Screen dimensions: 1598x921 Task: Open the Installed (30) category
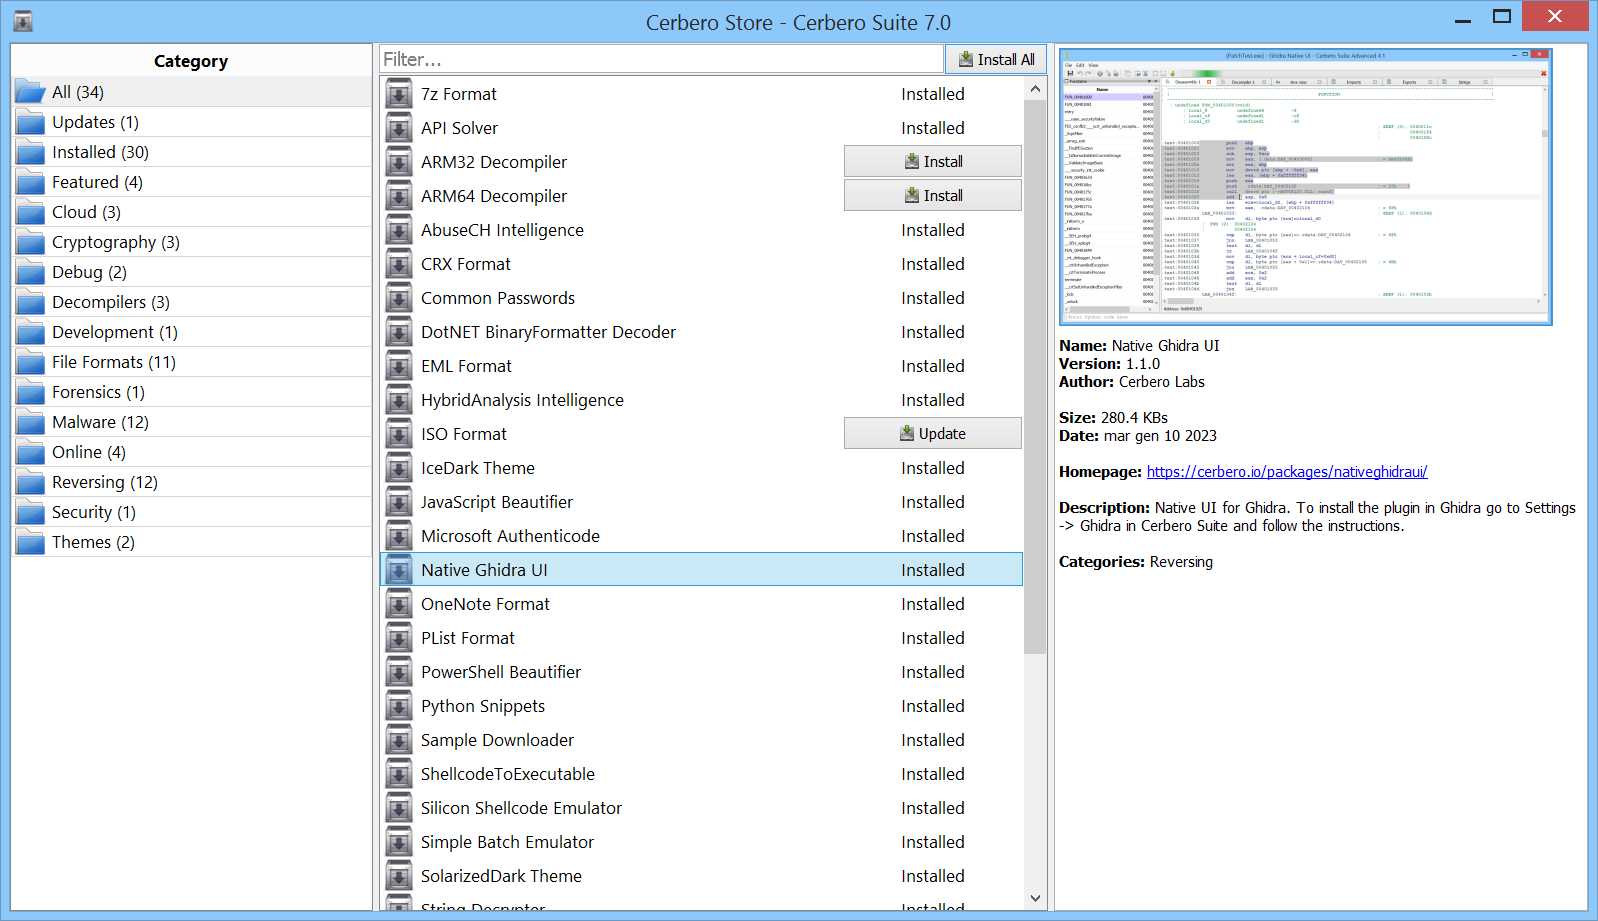[191, 152]
